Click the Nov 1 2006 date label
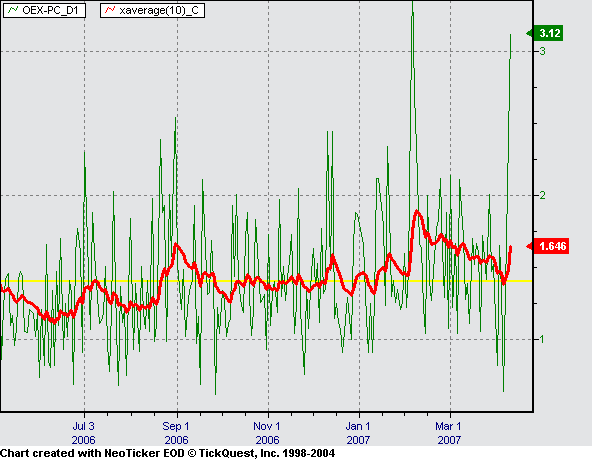The width and height of the screenshot is (592, 460). (x=267, y=433)
